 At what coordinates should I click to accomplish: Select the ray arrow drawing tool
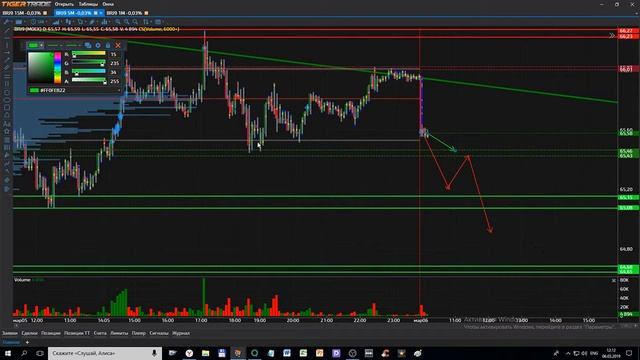7,53
